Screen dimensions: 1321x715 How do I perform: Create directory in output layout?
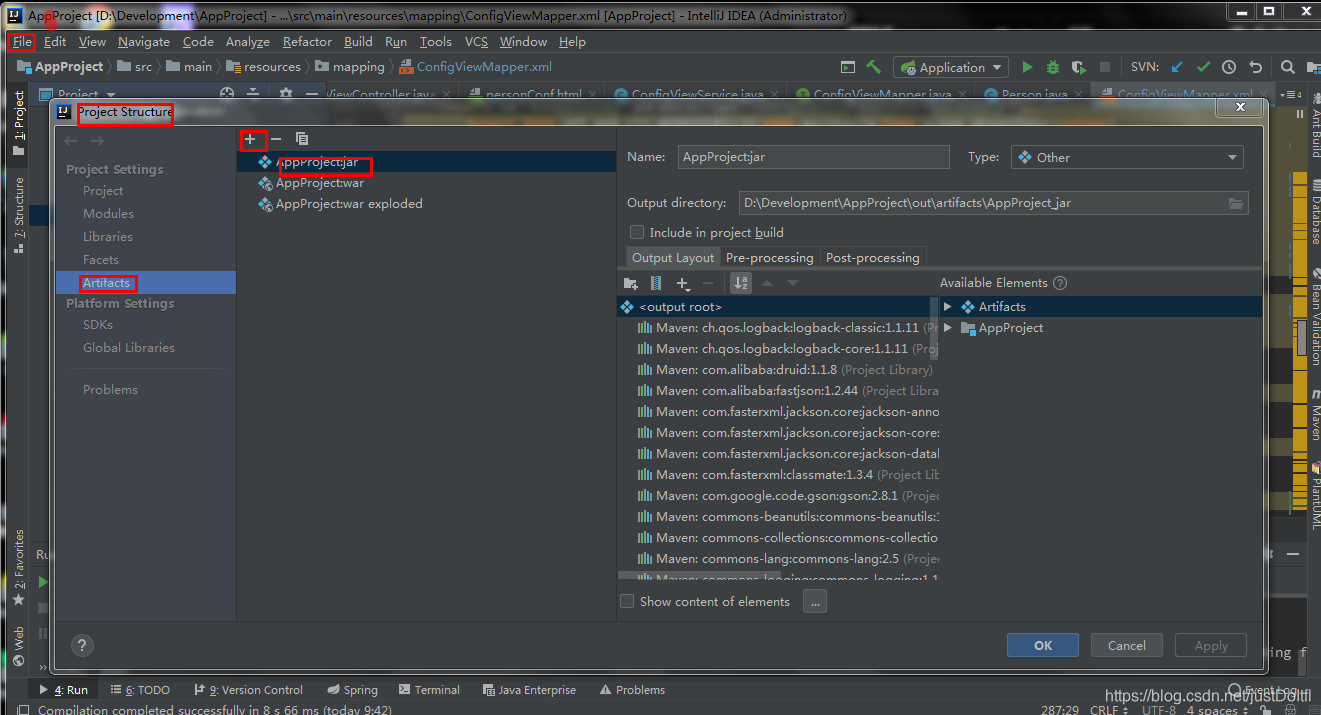[631, 284]
